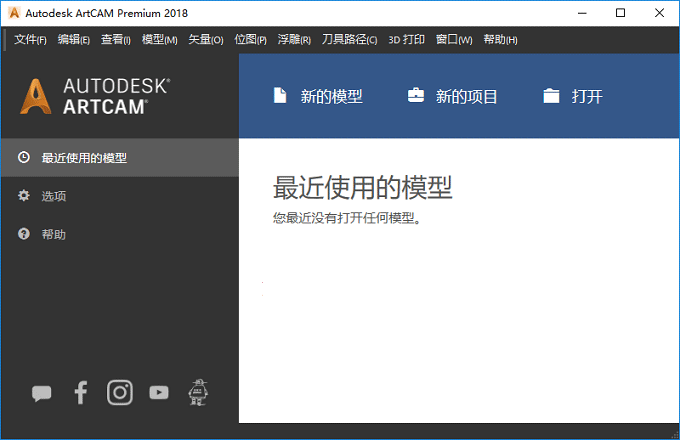Image resolution: width=680 pixels, height=440 pixels.
Task: Open the 帮助(H) menu
Action: [500, 40]
